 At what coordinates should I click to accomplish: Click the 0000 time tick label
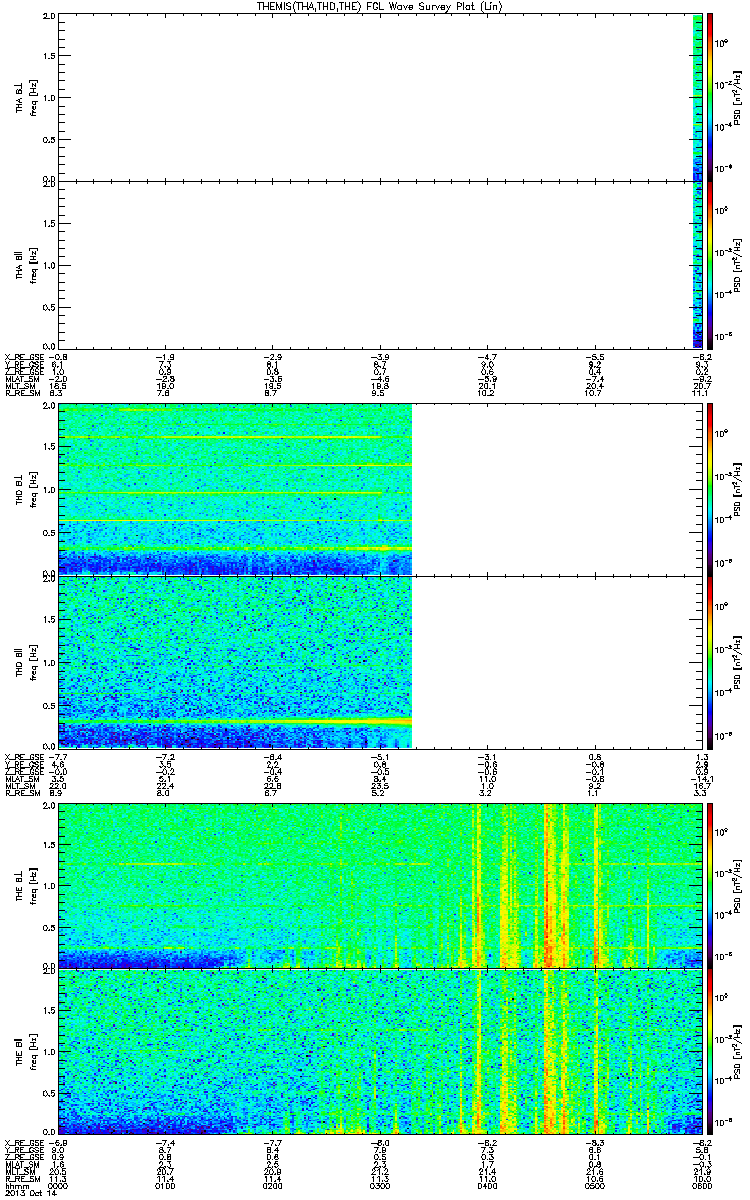(x=58, y=1186)
